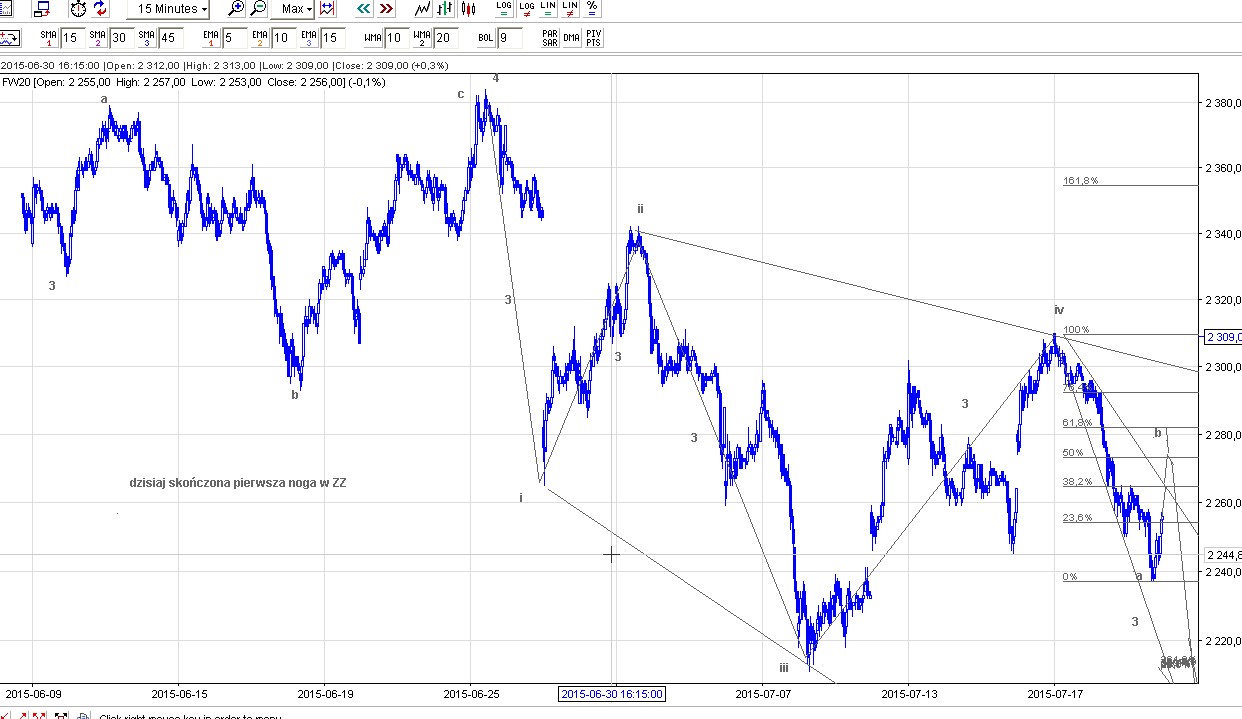Viewport: 1242px width, 719px height.
Task: Select the percent scale icon
Action: click(x=592, y=9)
